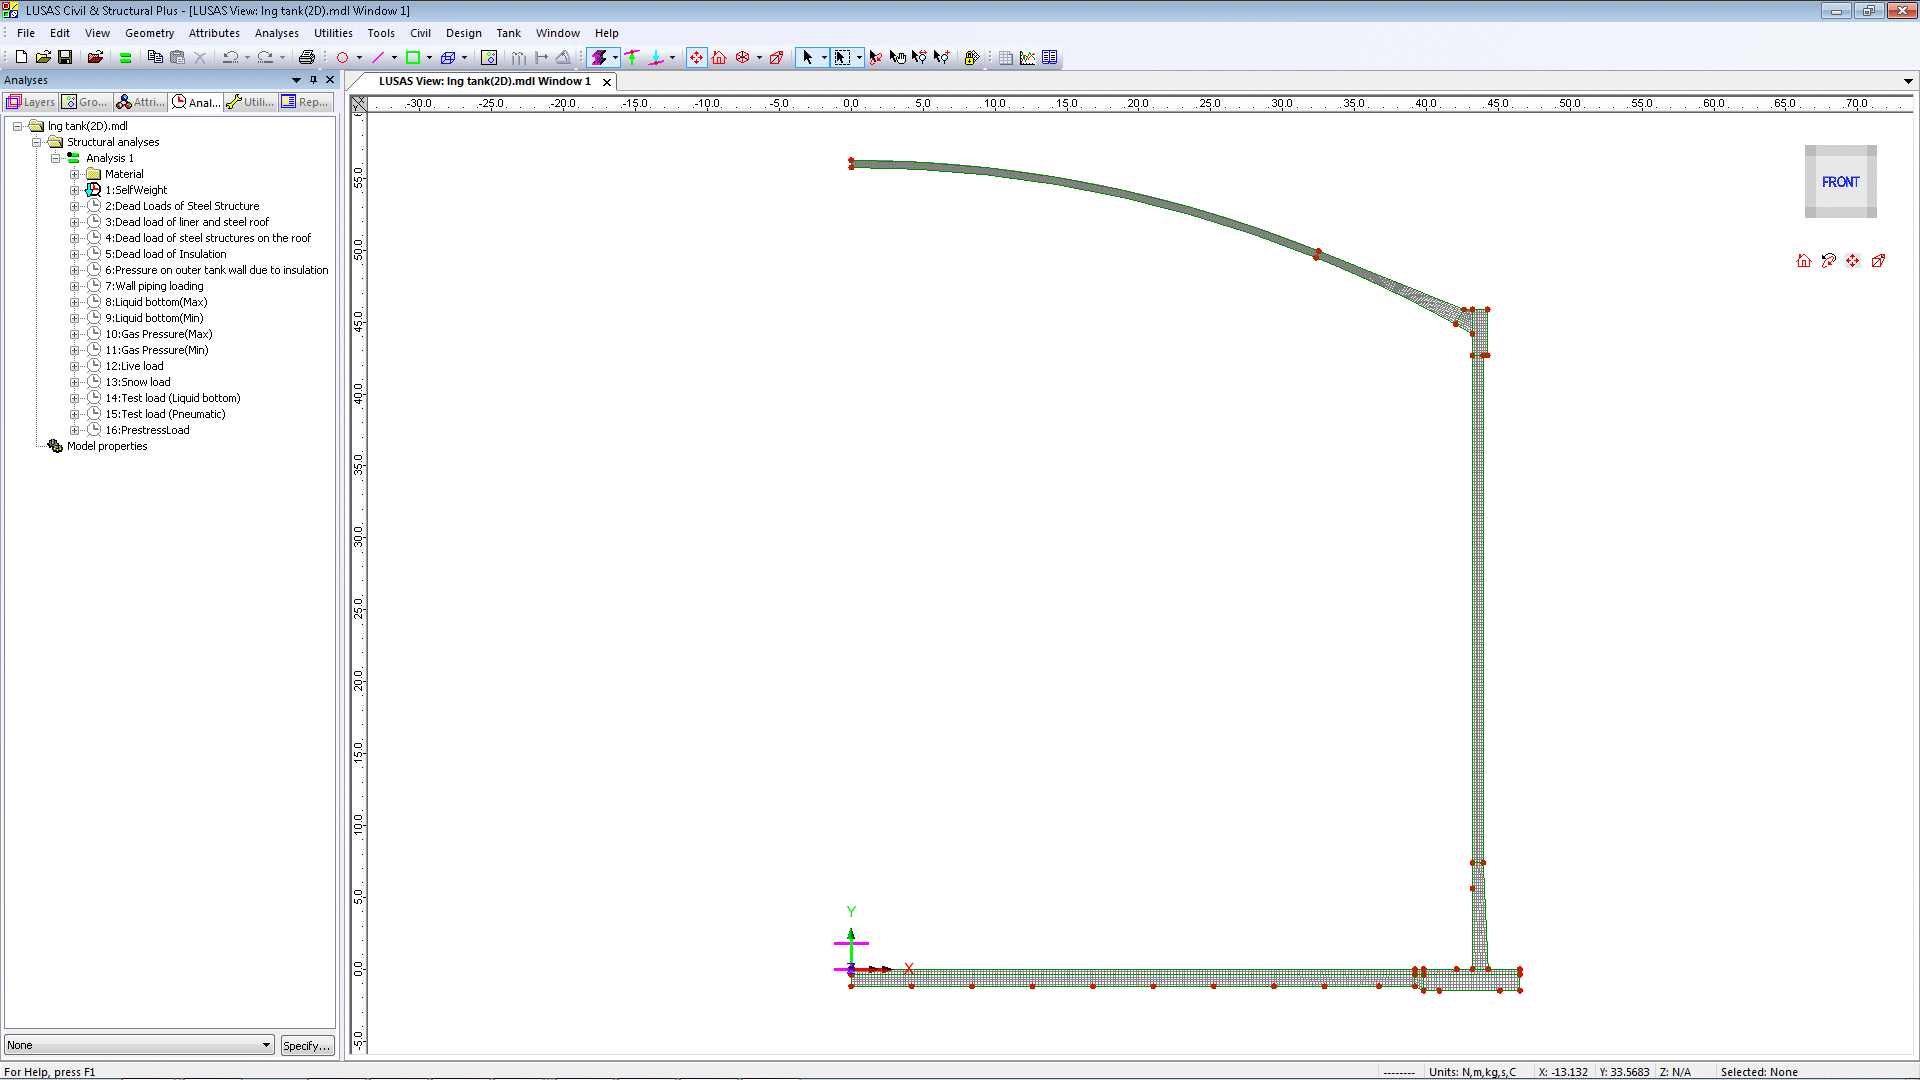The width and height of the screenshot is (1920, 1080).
Task: Expand the 2:Dead Loads of Steel Structure node
Action: pyautogui.click(x=74, y=206)
